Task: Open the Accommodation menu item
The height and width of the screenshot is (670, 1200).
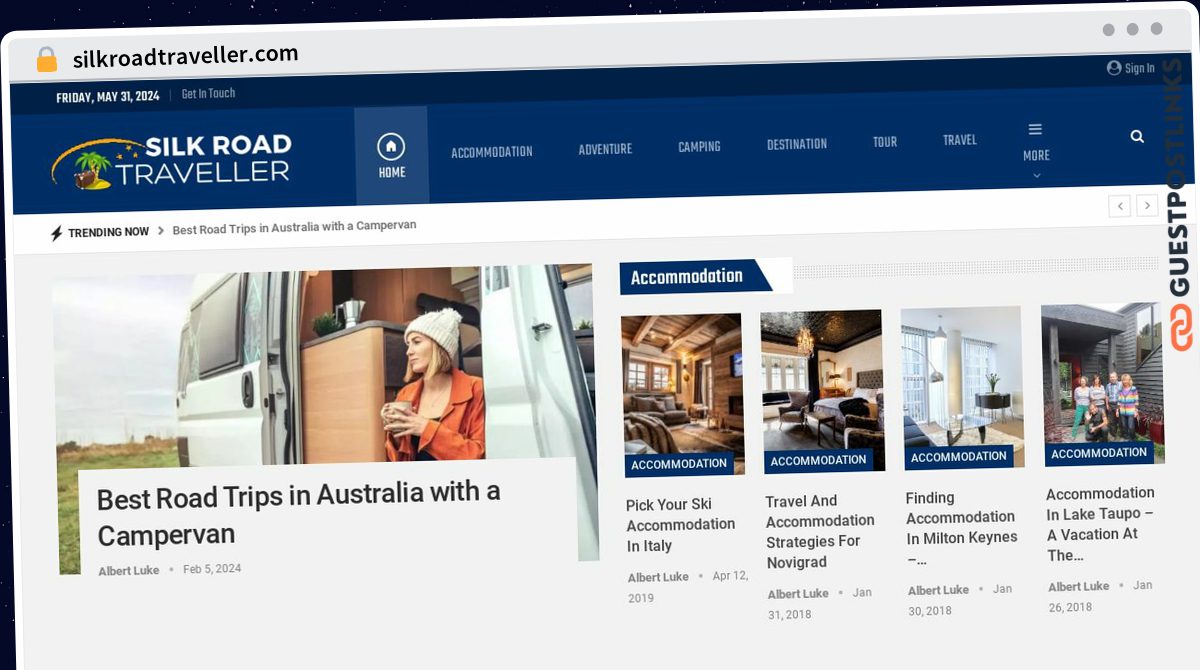Action: (492, 153)
